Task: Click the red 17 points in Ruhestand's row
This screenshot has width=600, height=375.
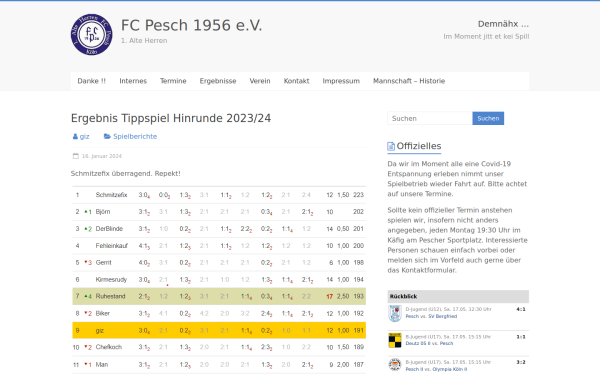Action: tap(329, 297)
